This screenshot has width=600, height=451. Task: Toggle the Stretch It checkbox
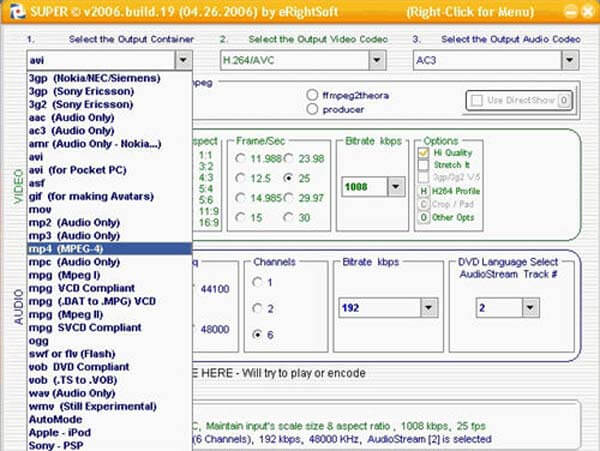(423, 165)
